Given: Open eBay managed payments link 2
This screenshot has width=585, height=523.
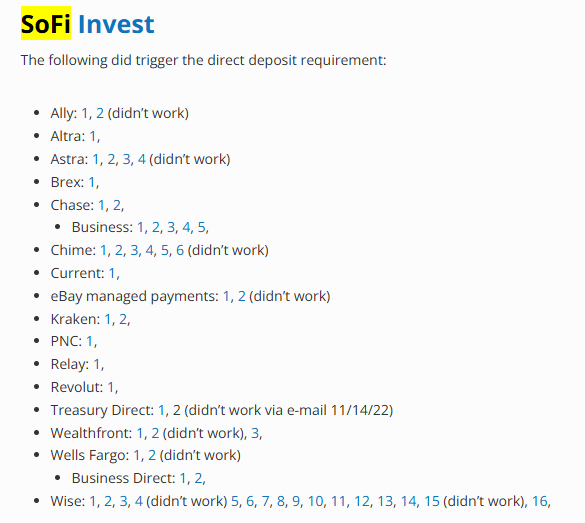Looking at the screenshot, I should click(x=242, y=296).
